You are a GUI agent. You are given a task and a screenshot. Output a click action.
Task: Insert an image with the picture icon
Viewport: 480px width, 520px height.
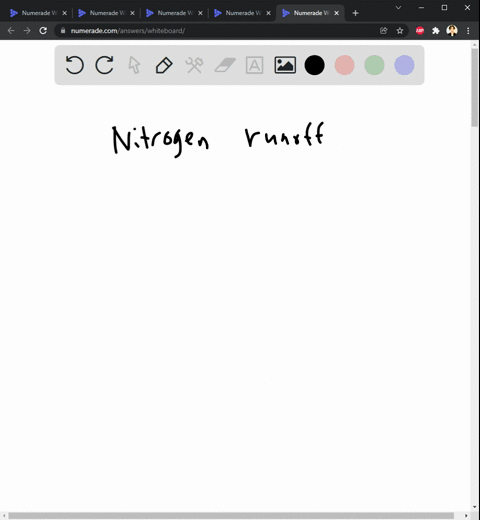coord(285,65)
